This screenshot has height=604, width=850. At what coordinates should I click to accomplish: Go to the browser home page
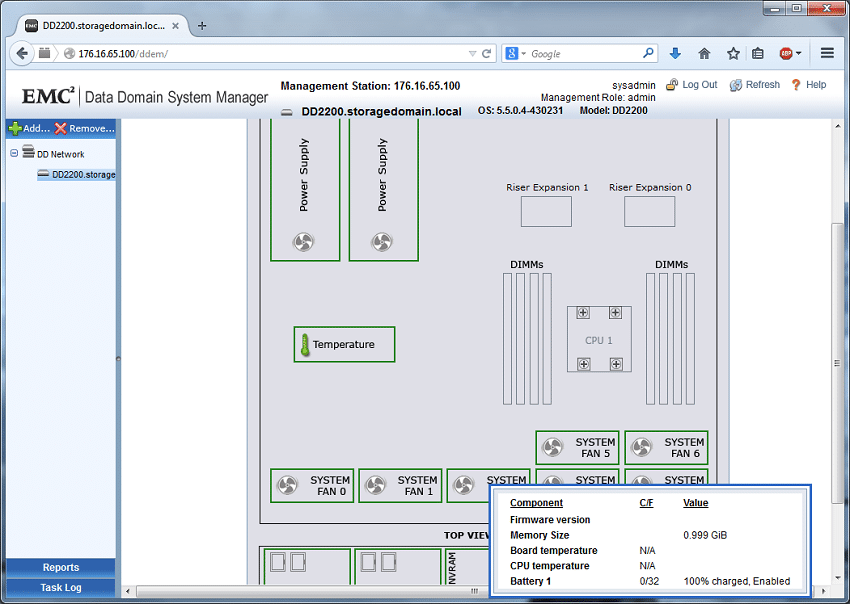[x=704, y=53]
